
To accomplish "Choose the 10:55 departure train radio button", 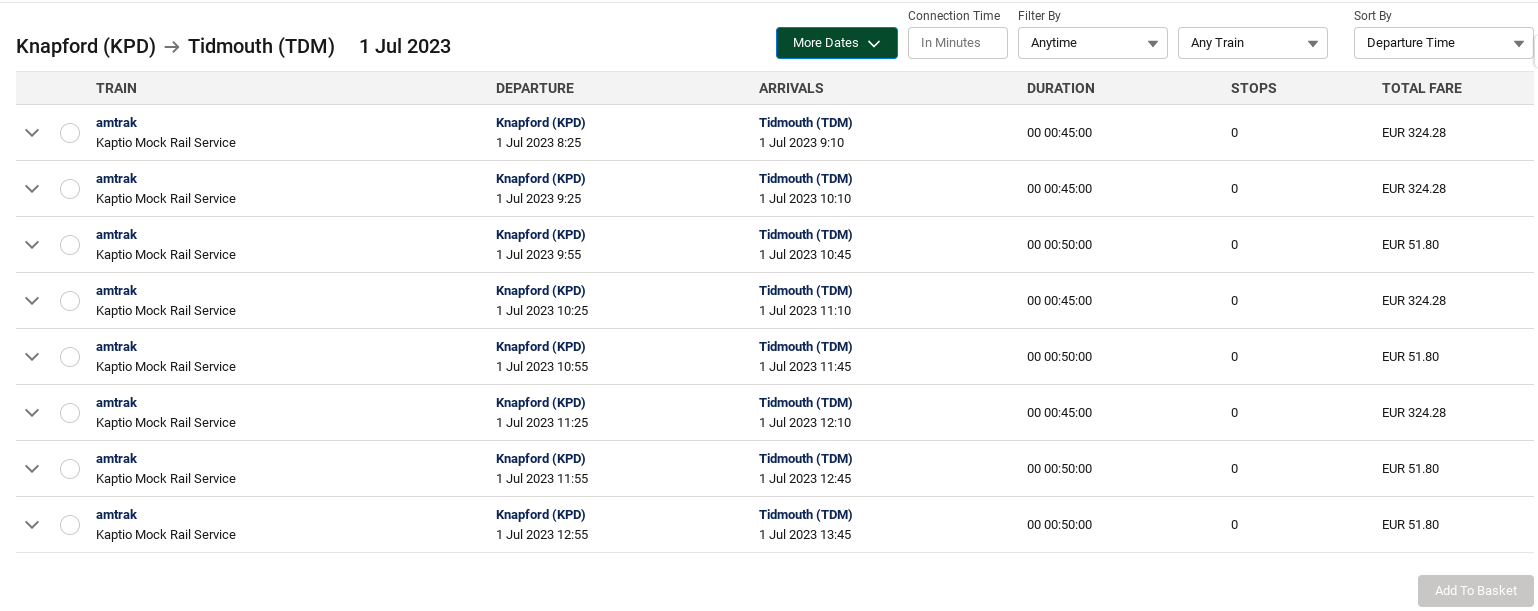I will pos(70,357).
